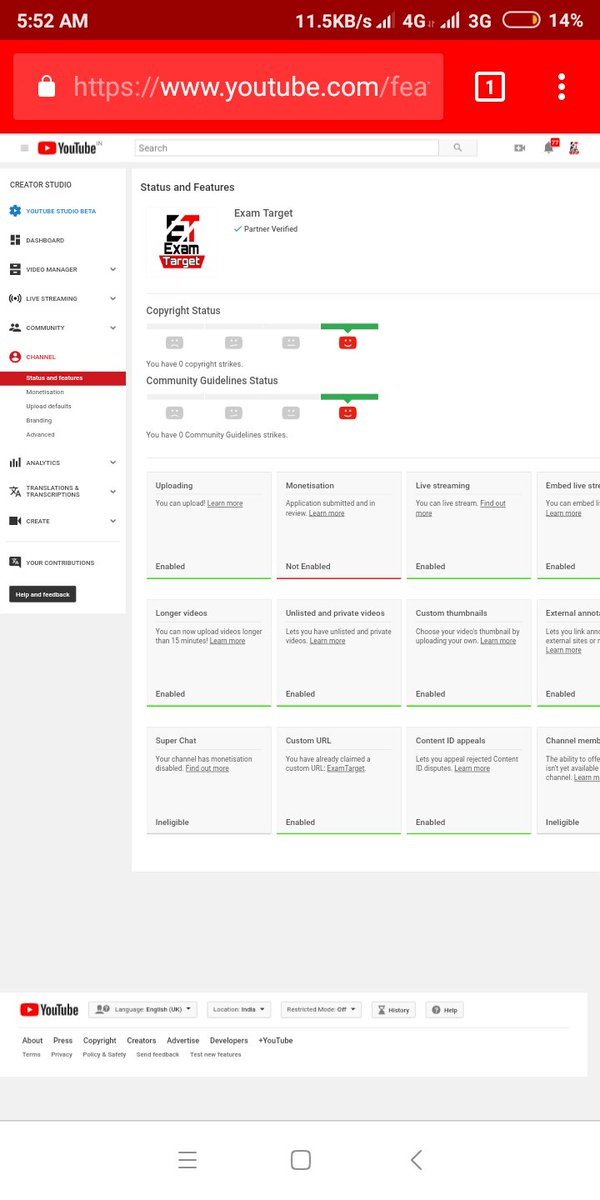Viewport: 600px width, 1200px height.
Task: Open the Restricted Mode: Off dropdown
Action: coord(321,1010)
